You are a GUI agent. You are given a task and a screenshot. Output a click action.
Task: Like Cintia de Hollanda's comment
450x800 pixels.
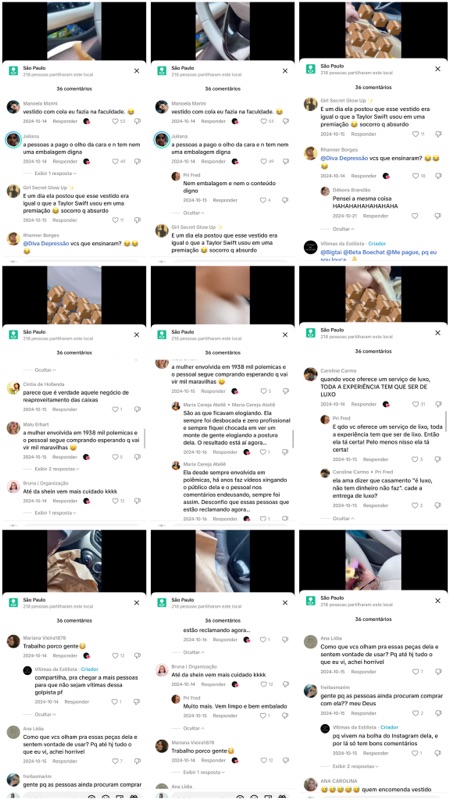115,409
